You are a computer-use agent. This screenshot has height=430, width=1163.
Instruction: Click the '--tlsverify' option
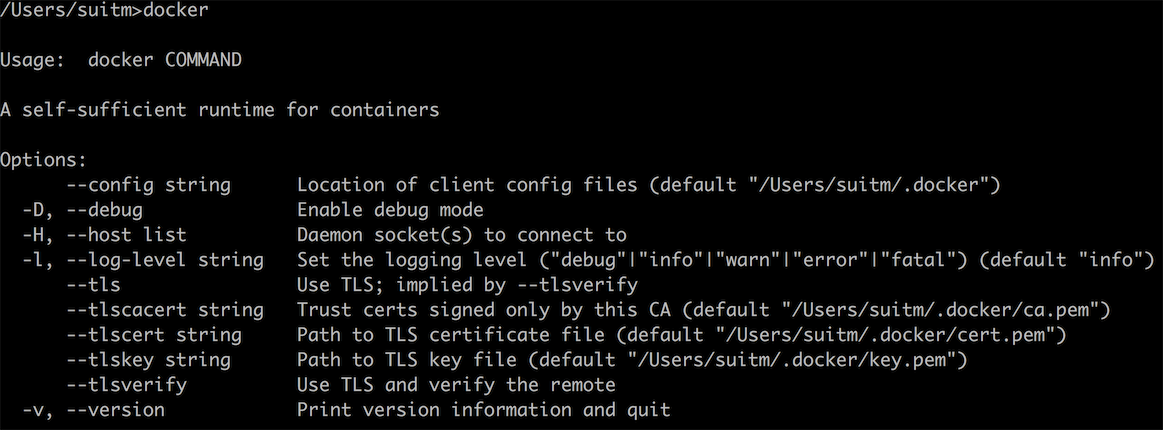click(126, 385)
